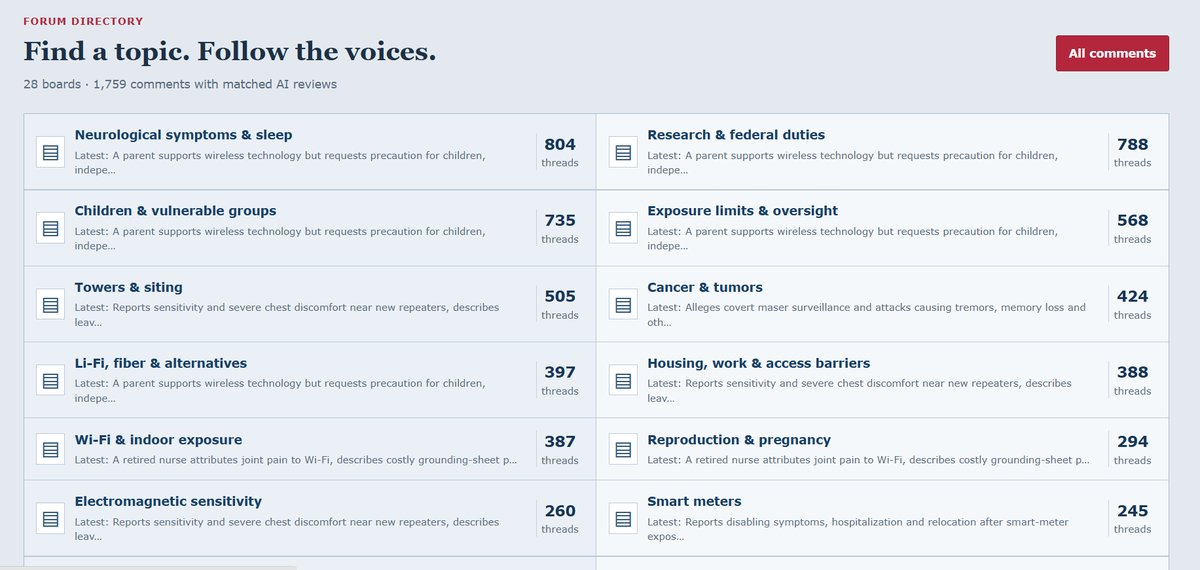The width and height of the screenshot is (1200, 570).
Task: Click the Li-Fi, fiber & alternatives board icon
Action: tap(51, 380)
